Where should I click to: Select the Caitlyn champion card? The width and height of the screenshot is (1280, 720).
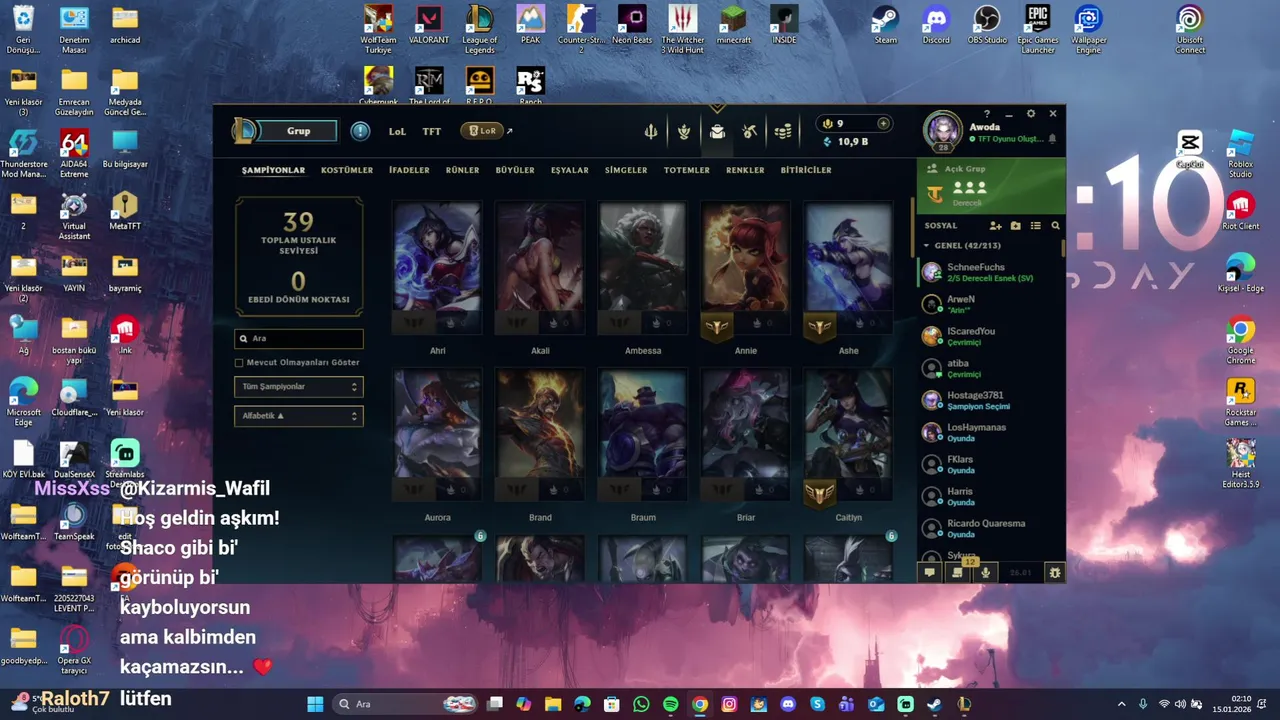pos(849,437)
